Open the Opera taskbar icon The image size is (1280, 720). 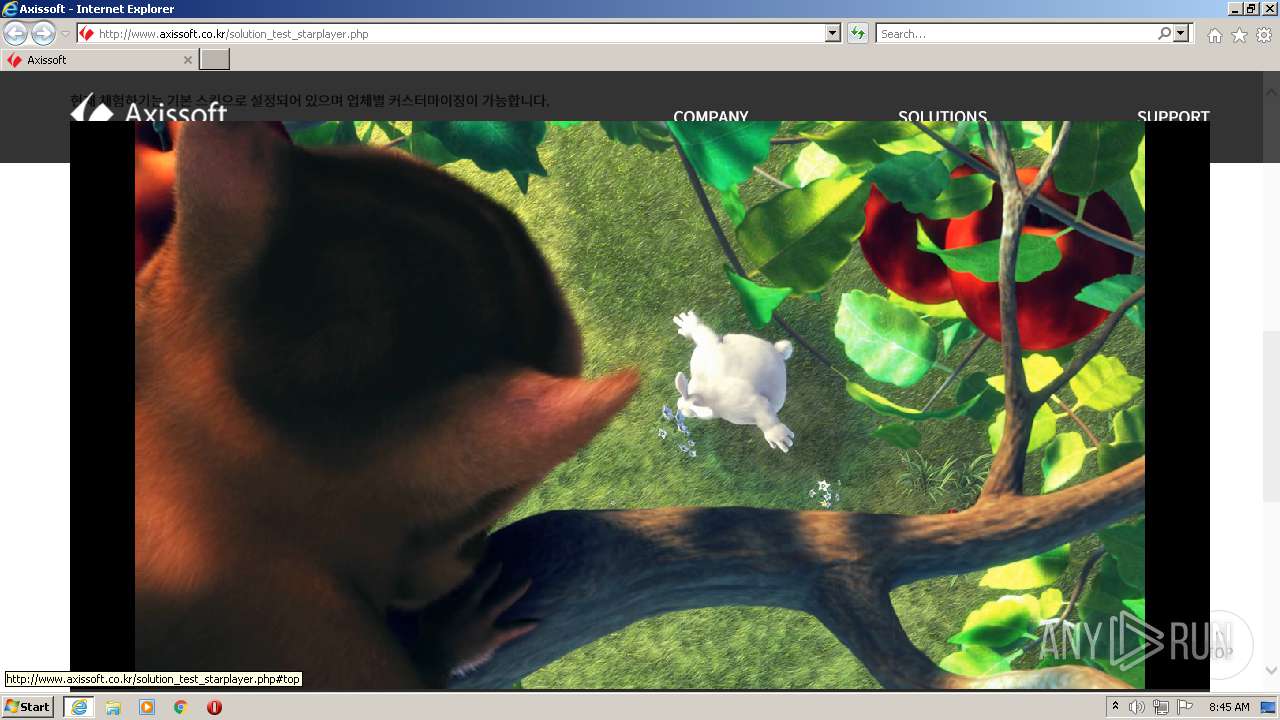(214, 707)
